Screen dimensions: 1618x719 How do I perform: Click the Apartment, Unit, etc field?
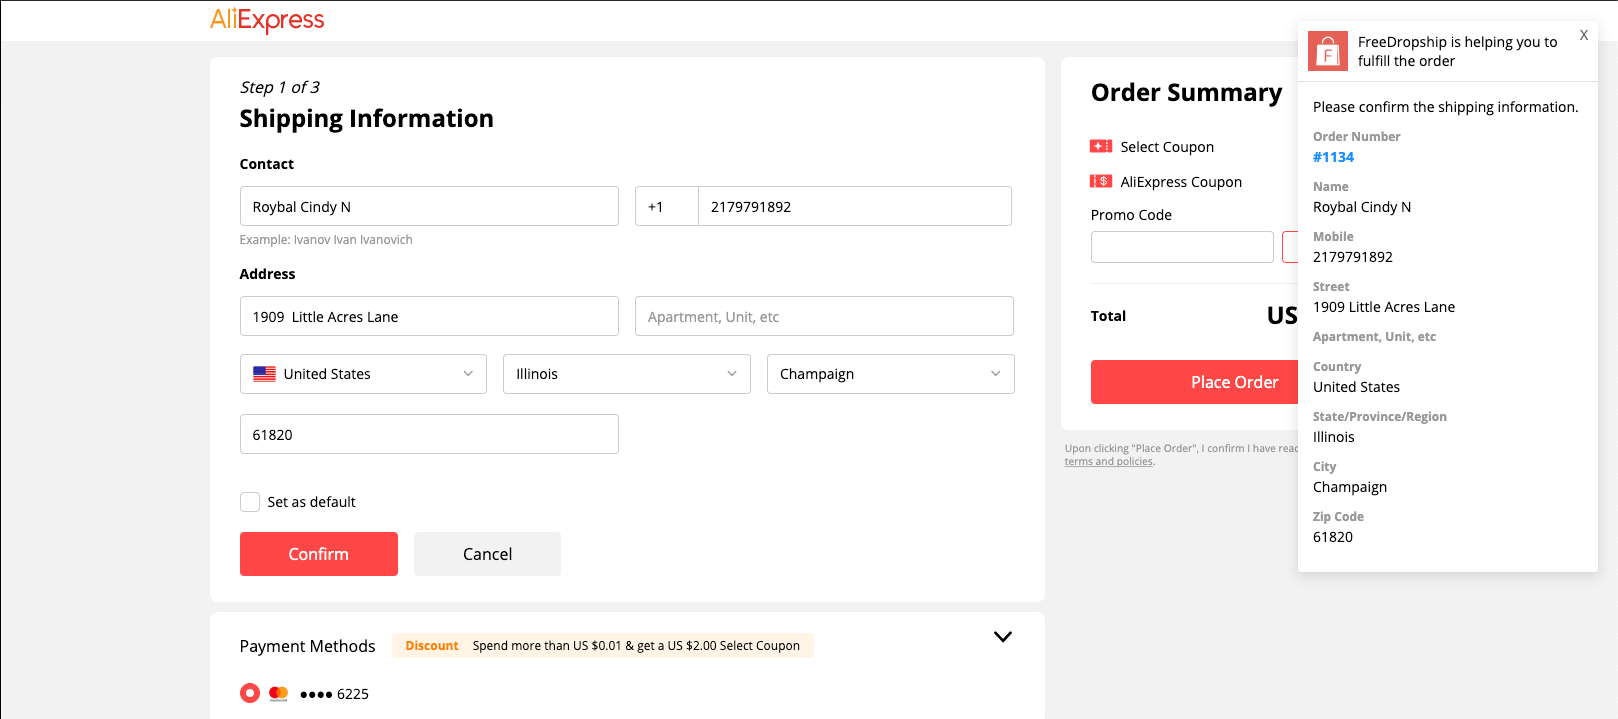823,316
